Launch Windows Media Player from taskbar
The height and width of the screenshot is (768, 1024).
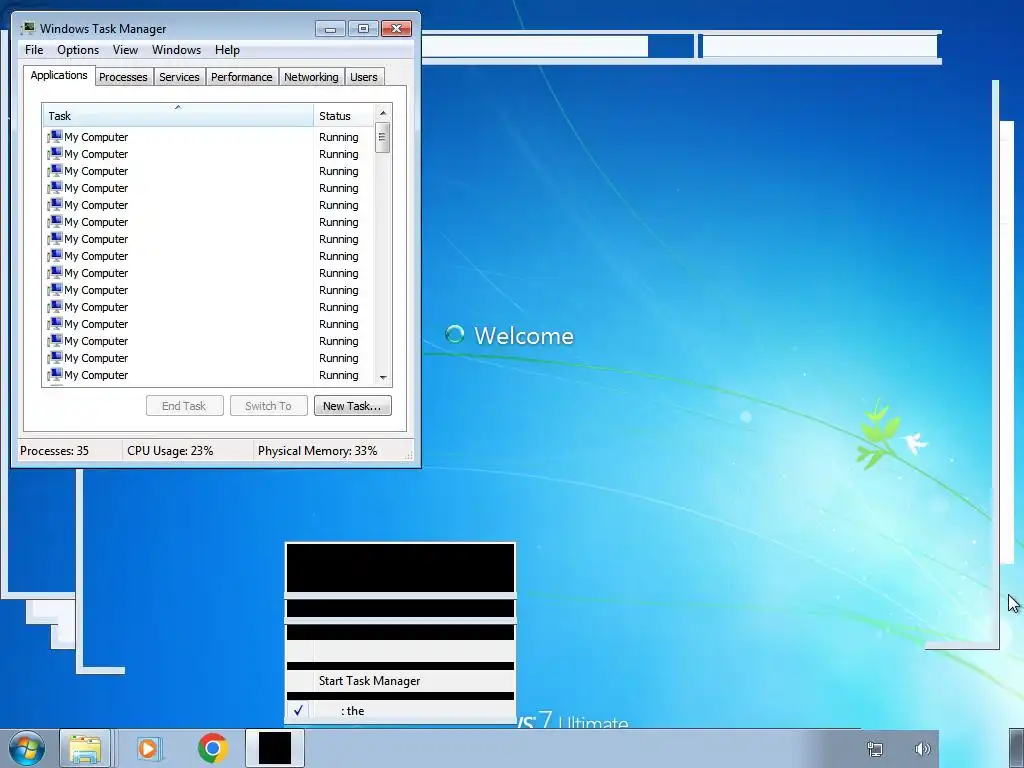coord(148,749)
